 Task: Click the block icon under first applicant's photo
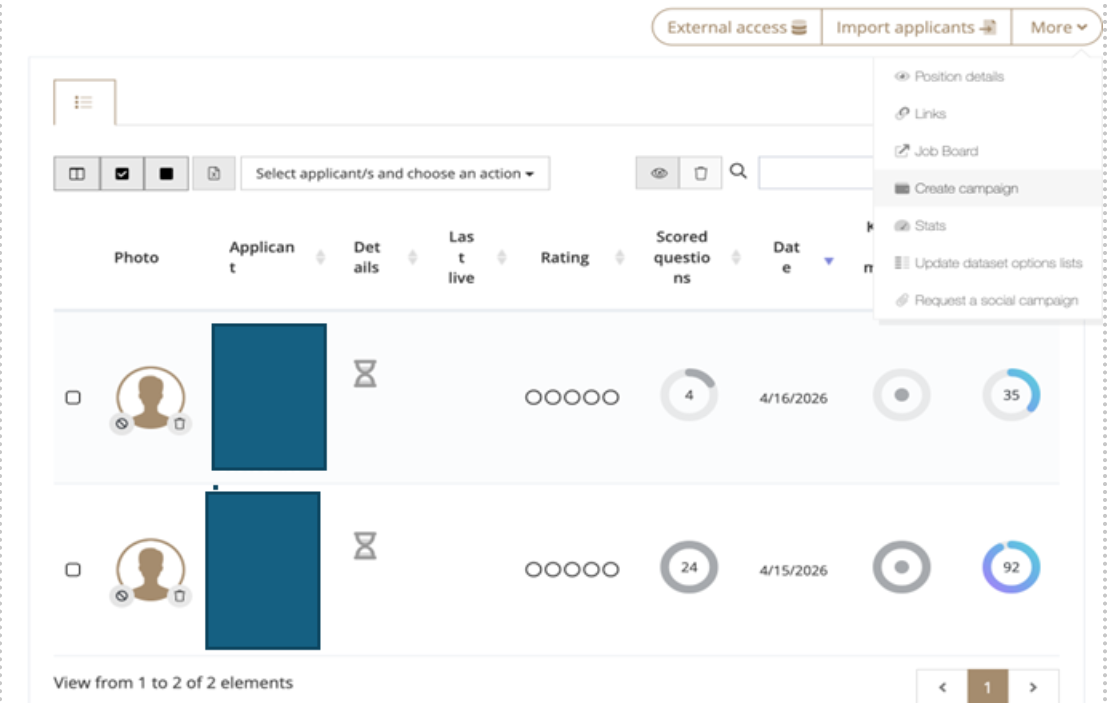[x=122, y=423]
